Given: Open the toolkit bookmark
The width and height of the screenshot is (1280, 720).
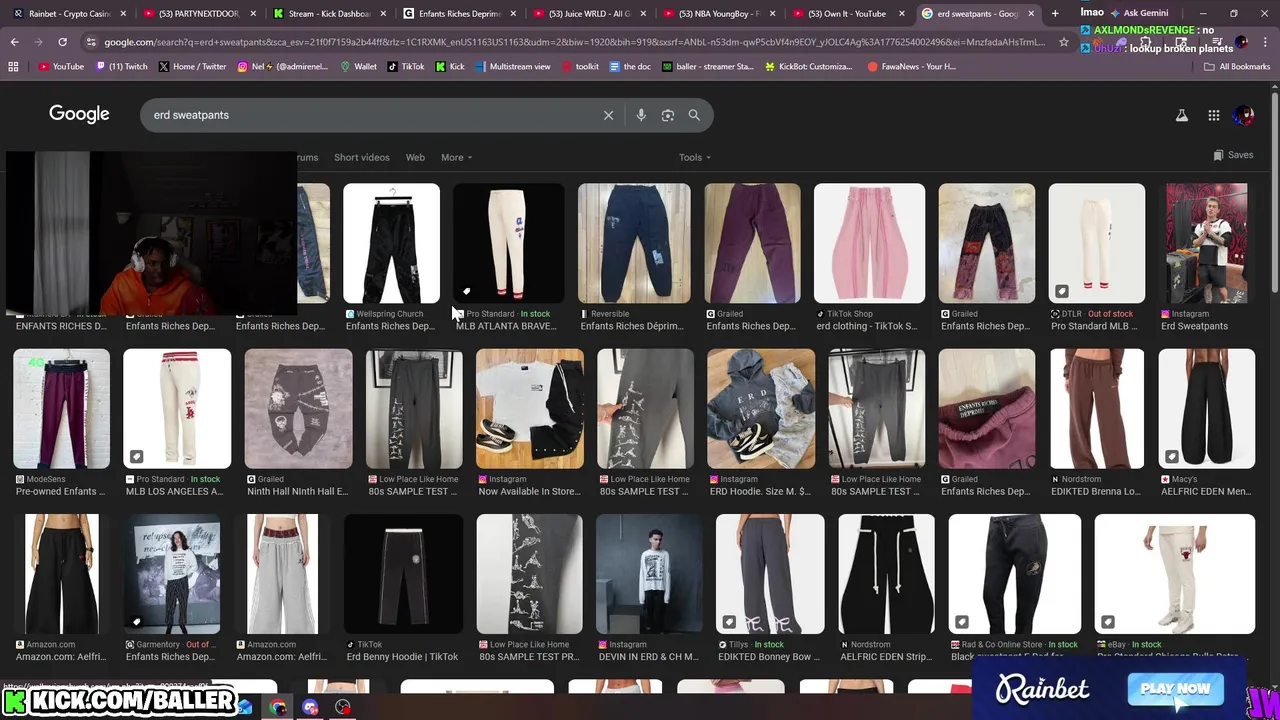Looking at the screenshot, I should tap(579, 66).
